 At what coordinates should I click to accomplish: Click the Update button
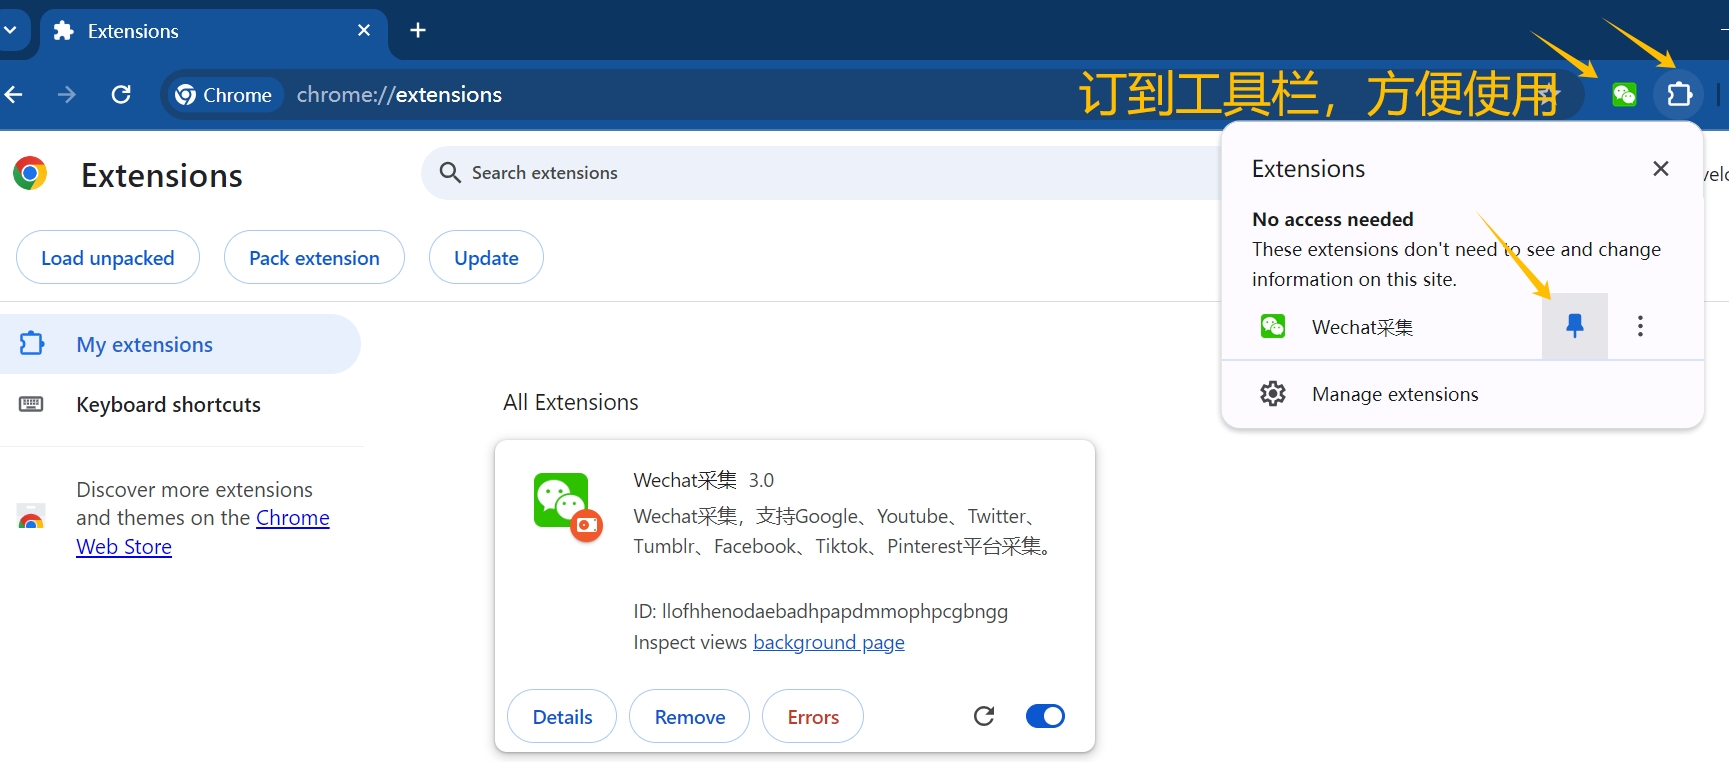486,258
